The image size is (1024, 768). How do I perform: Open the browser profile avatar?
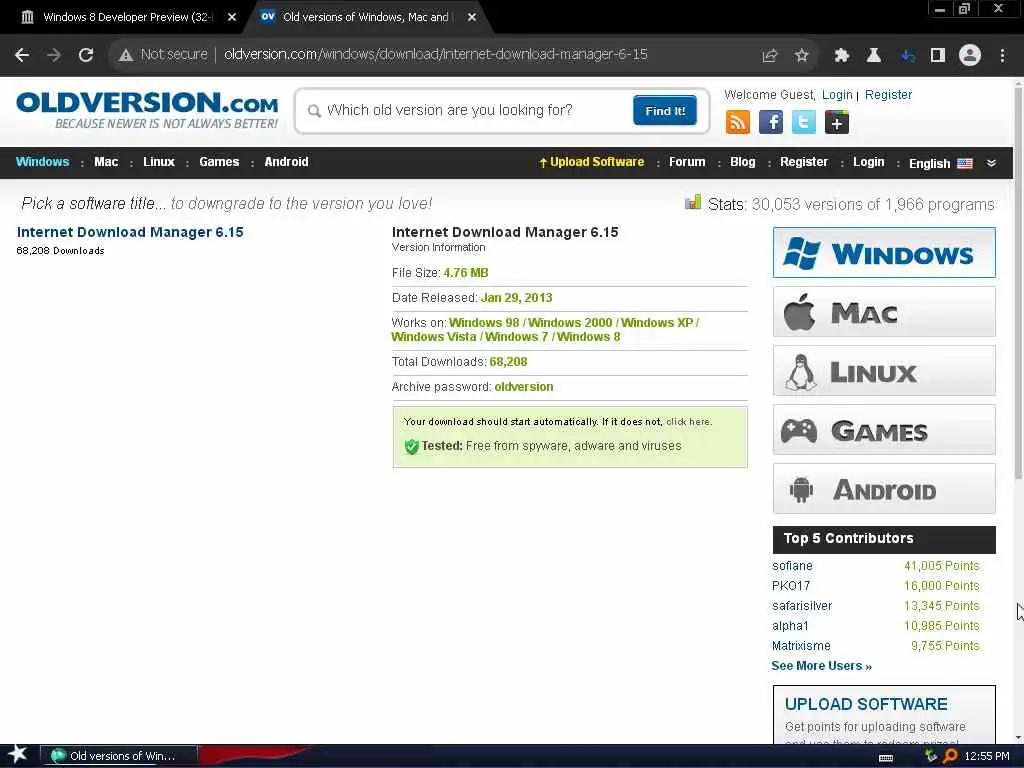[x=970, y=55]
